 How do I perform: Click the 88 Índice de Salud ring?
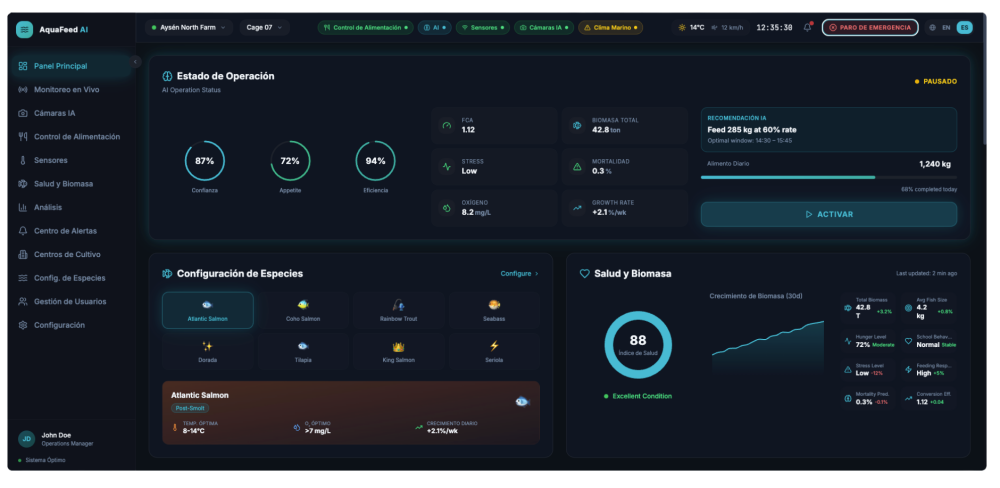638,344
